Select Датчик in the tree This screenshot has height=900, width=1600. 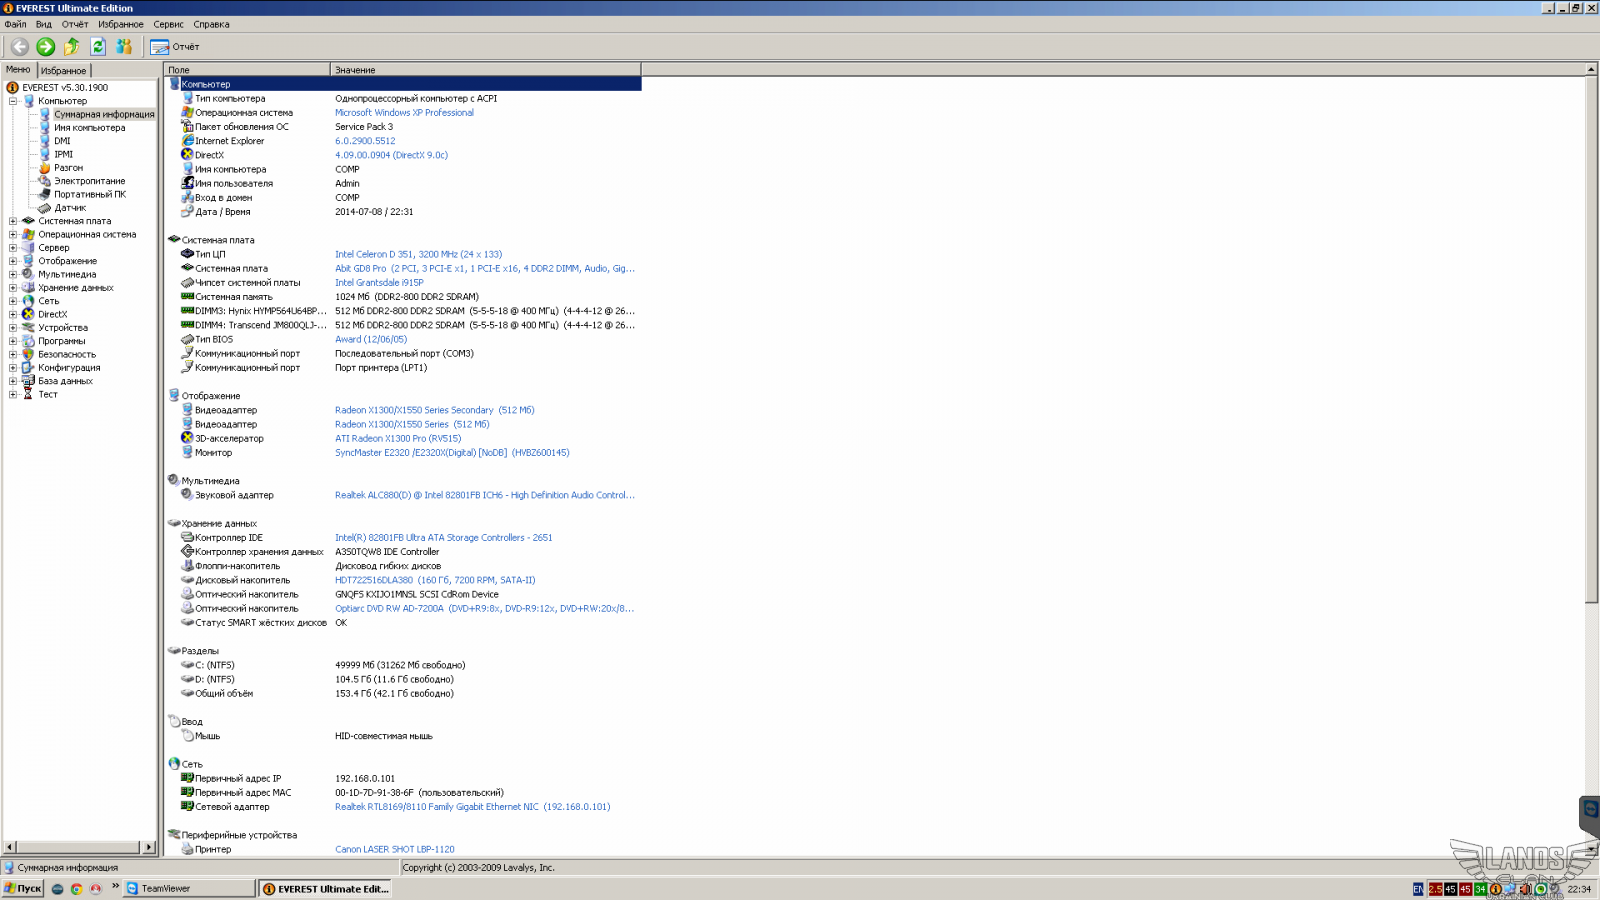(x=70, y=208)
